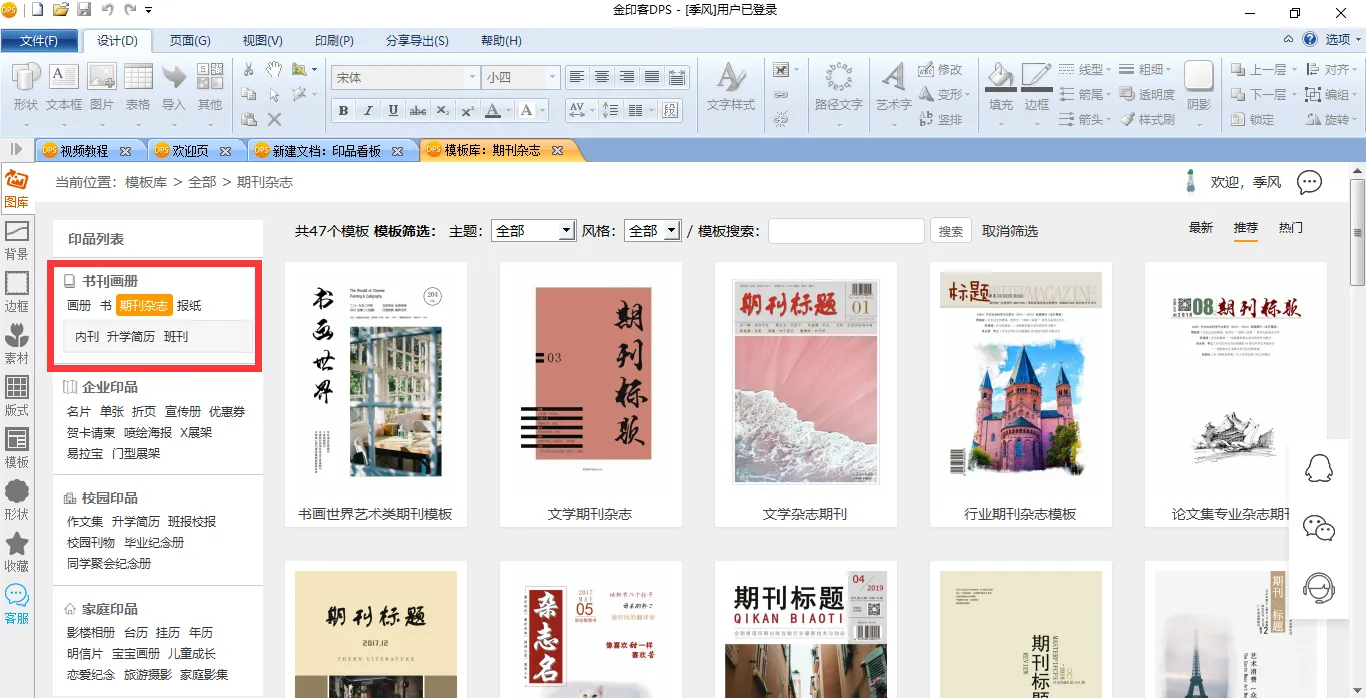The height and width of the screenshot is (698, 1366).
Task: Click the 搜索 search button
Action: 950,231
